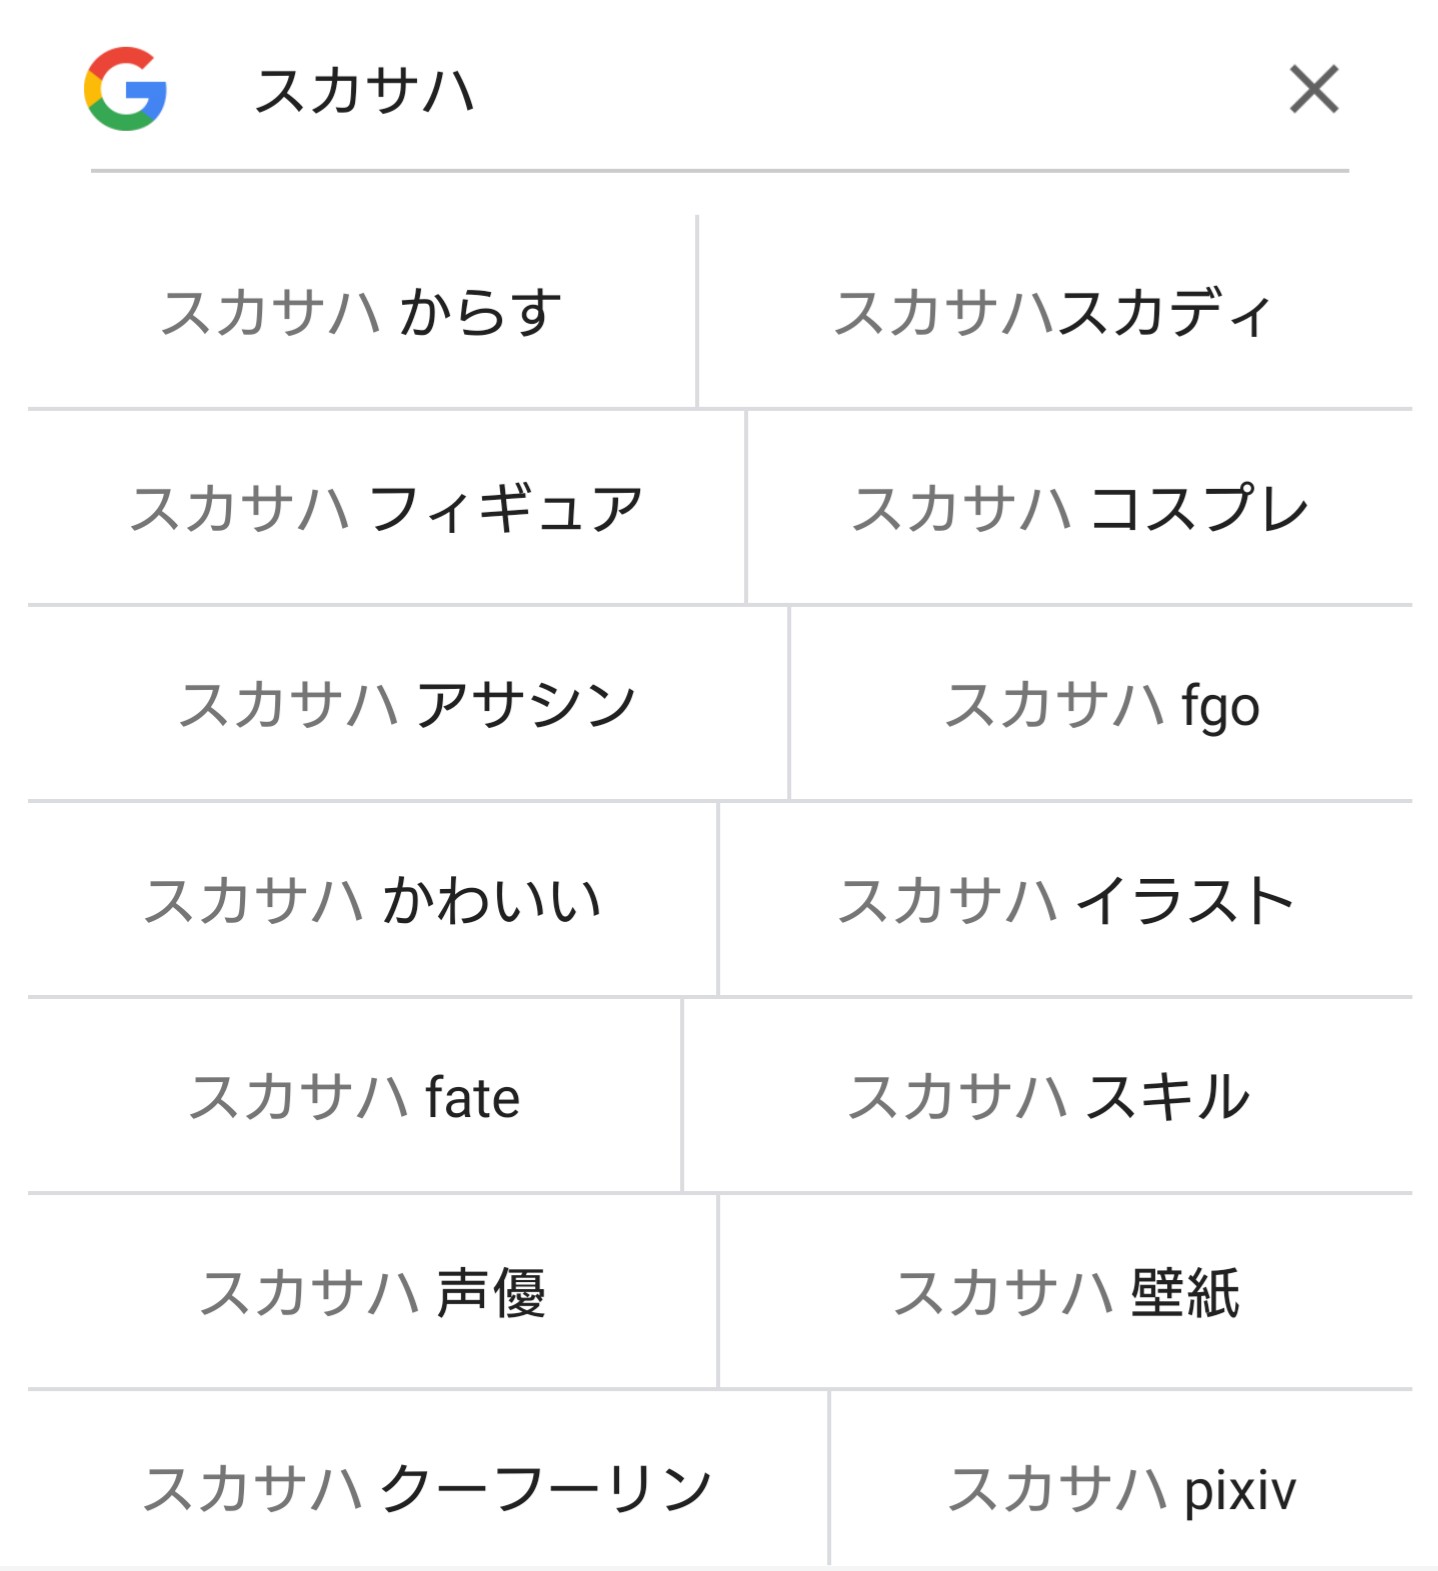Choose the スカサハスカディ suggestion
Screen dimensions: 1438x1571
click(x=1054, y=312)
